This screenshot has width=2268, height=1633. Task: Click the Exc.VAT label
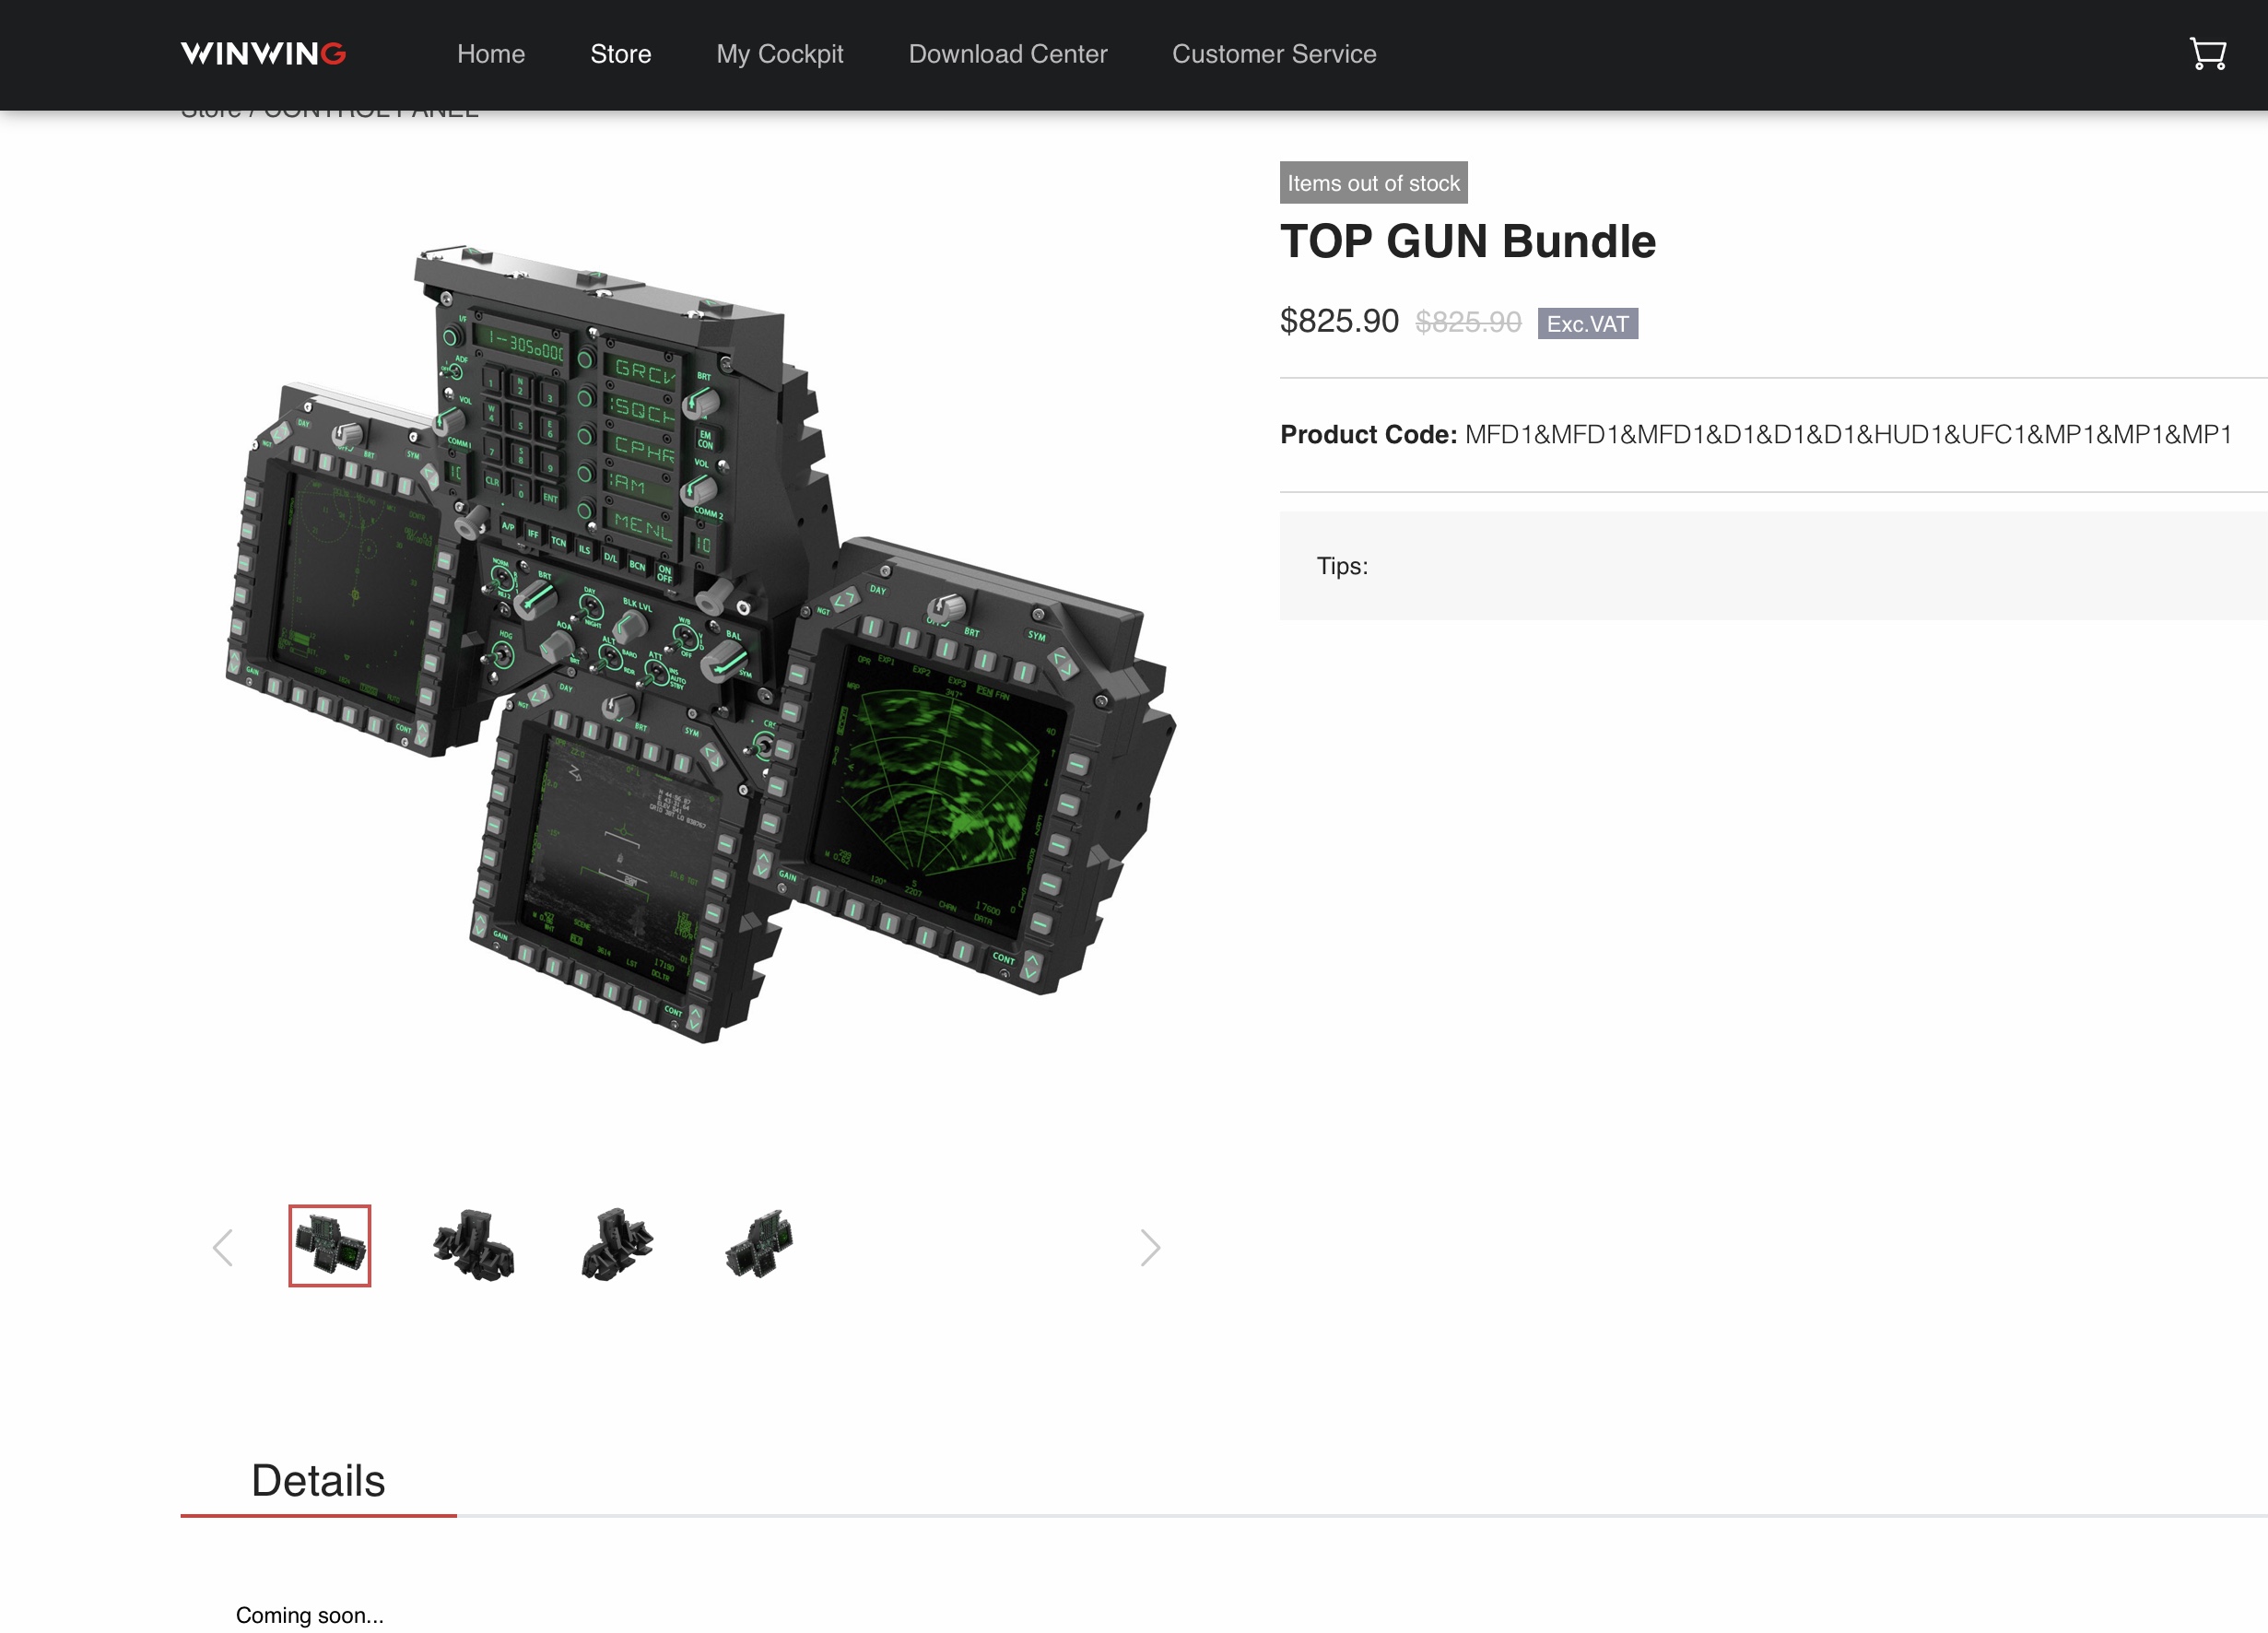(1587, 324)
